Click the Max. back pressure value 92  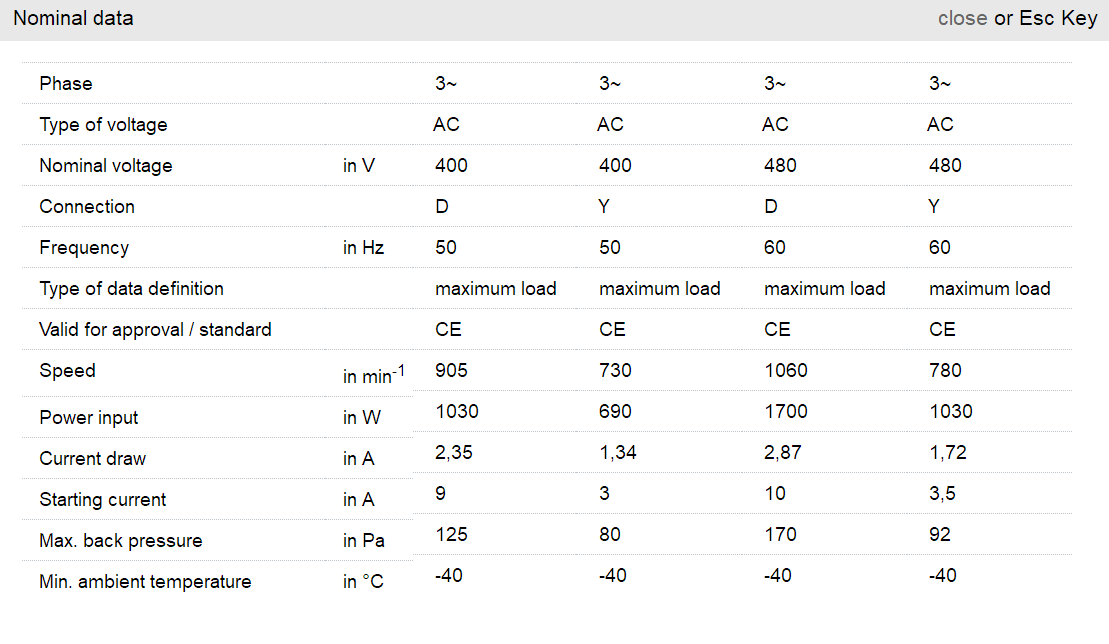tap(939, 535)
